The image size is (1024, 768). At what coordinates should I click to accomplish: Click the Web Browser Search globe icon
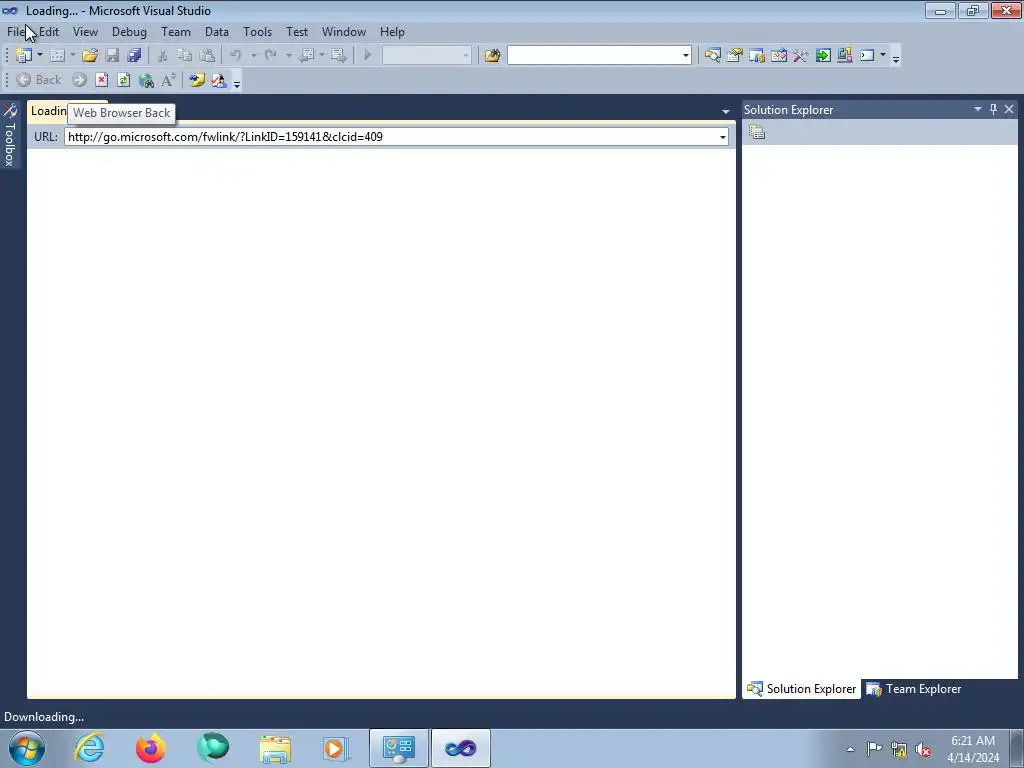tap(146, 80)
